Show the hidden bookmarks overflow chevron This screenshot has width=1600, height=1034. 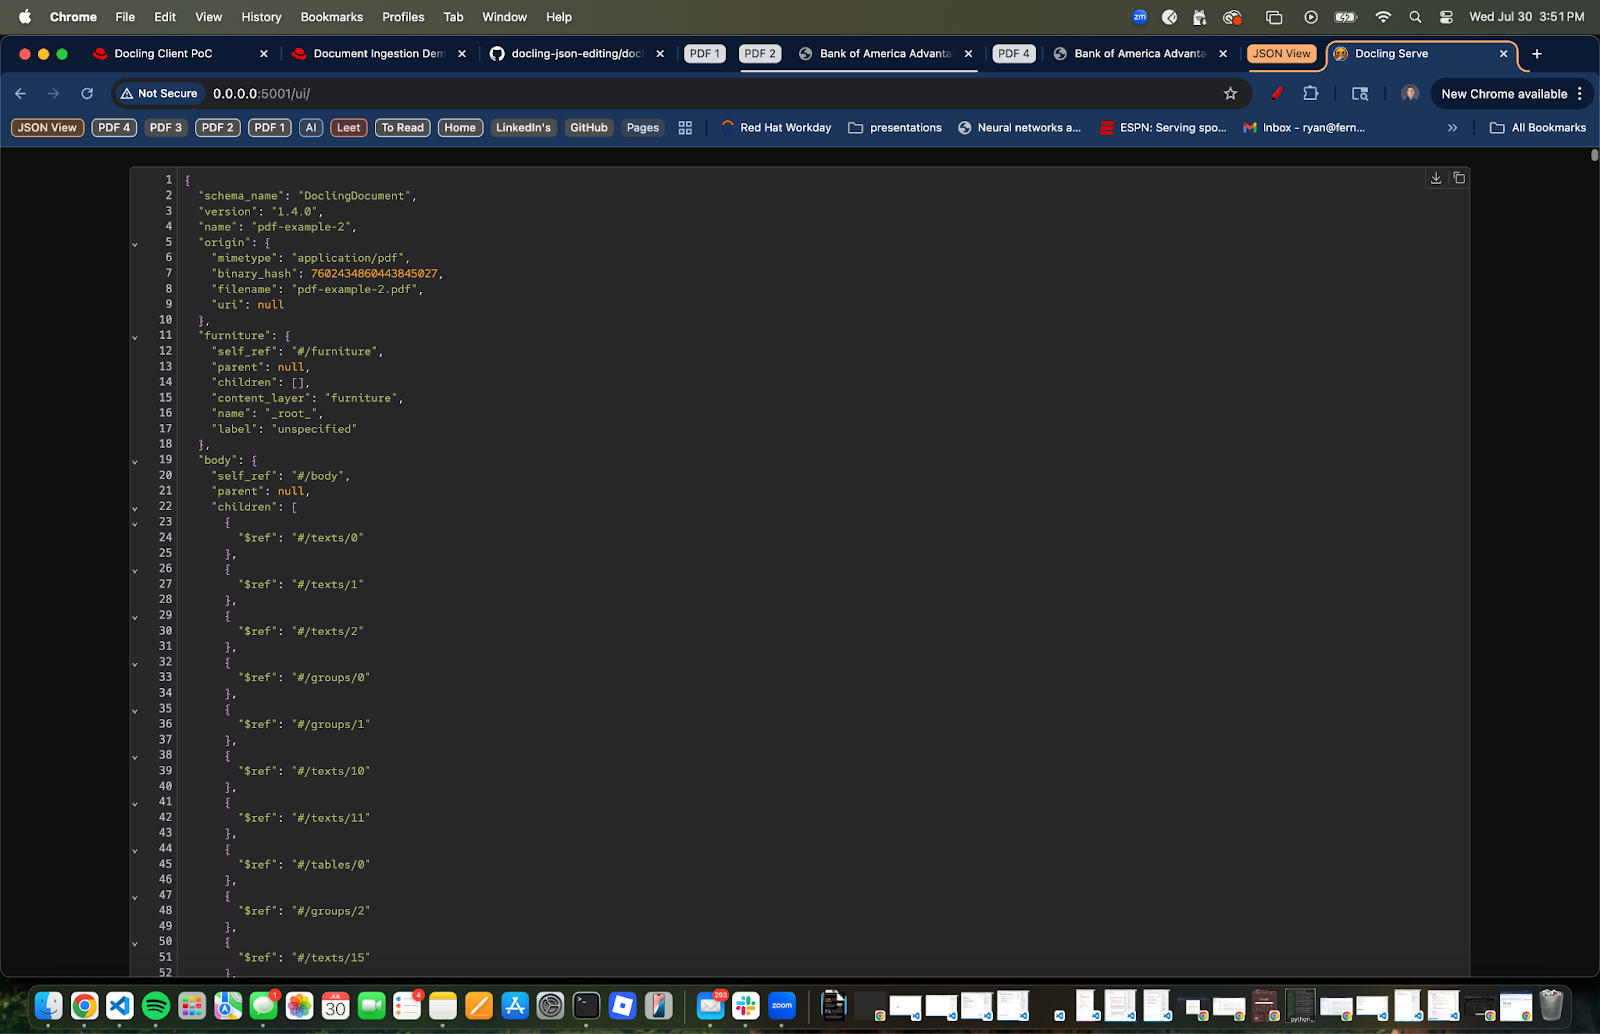1452,128
